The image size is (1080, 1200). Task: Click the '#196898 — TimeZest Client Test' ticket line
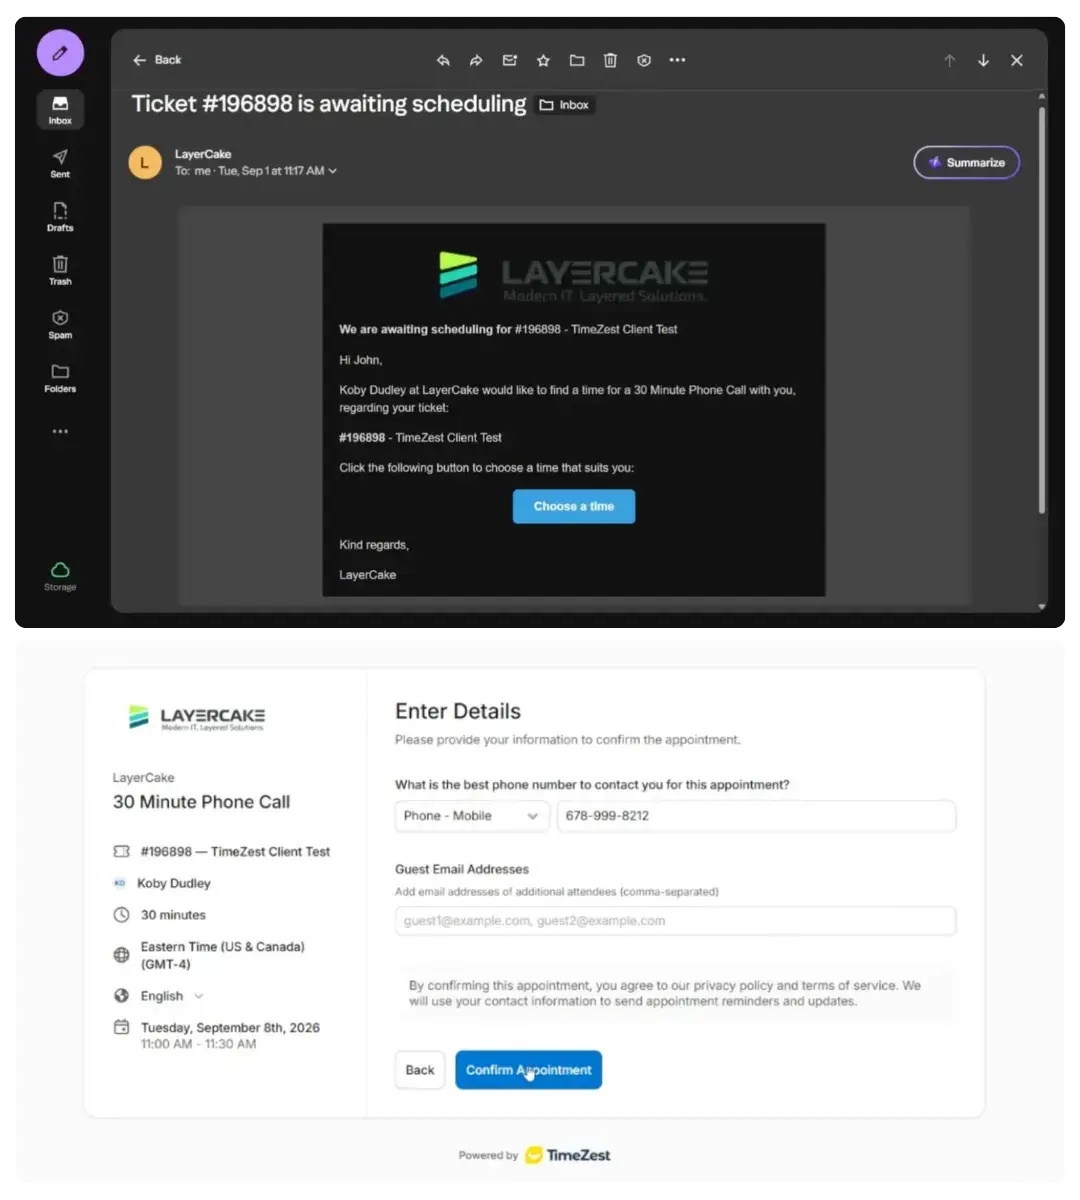pyautogui.click(x=235, y=852)
